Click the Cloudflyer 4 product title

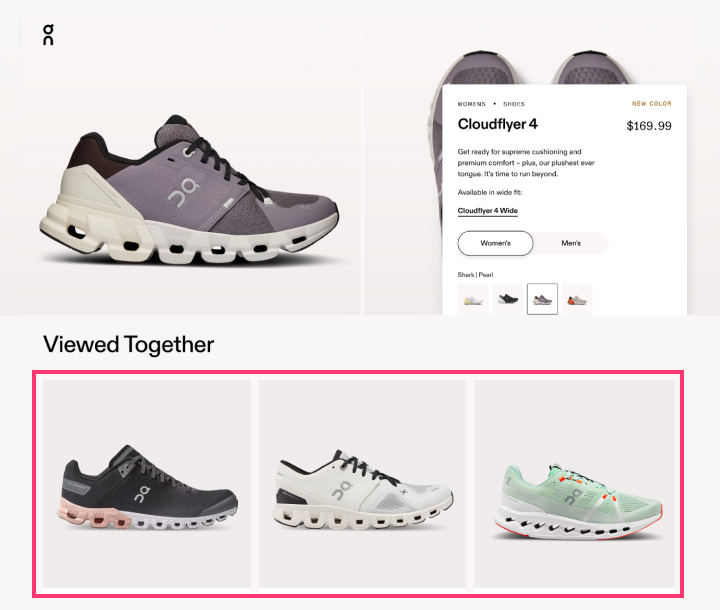coord(497,124)
